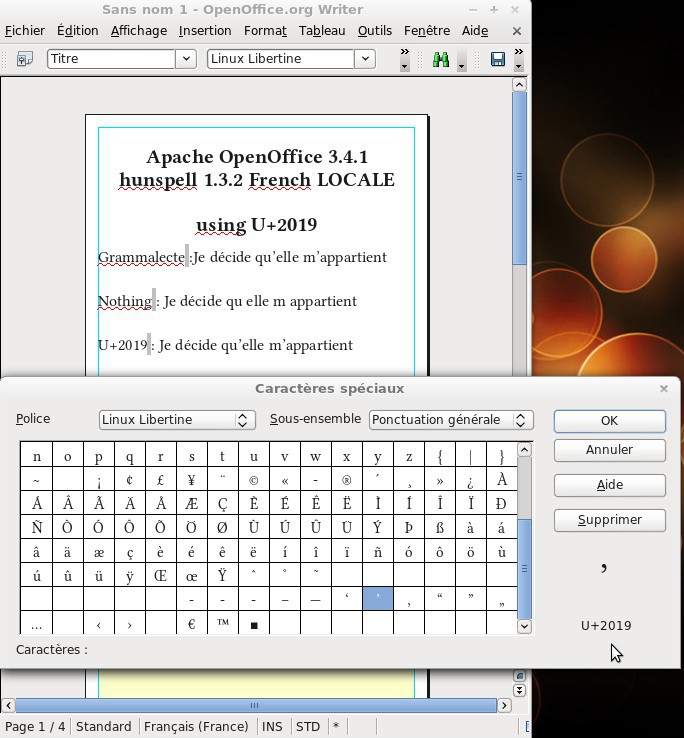Screen dimensions: 684x738
Task: Confirm the dialog with the OK button
Action: (610, 421)
